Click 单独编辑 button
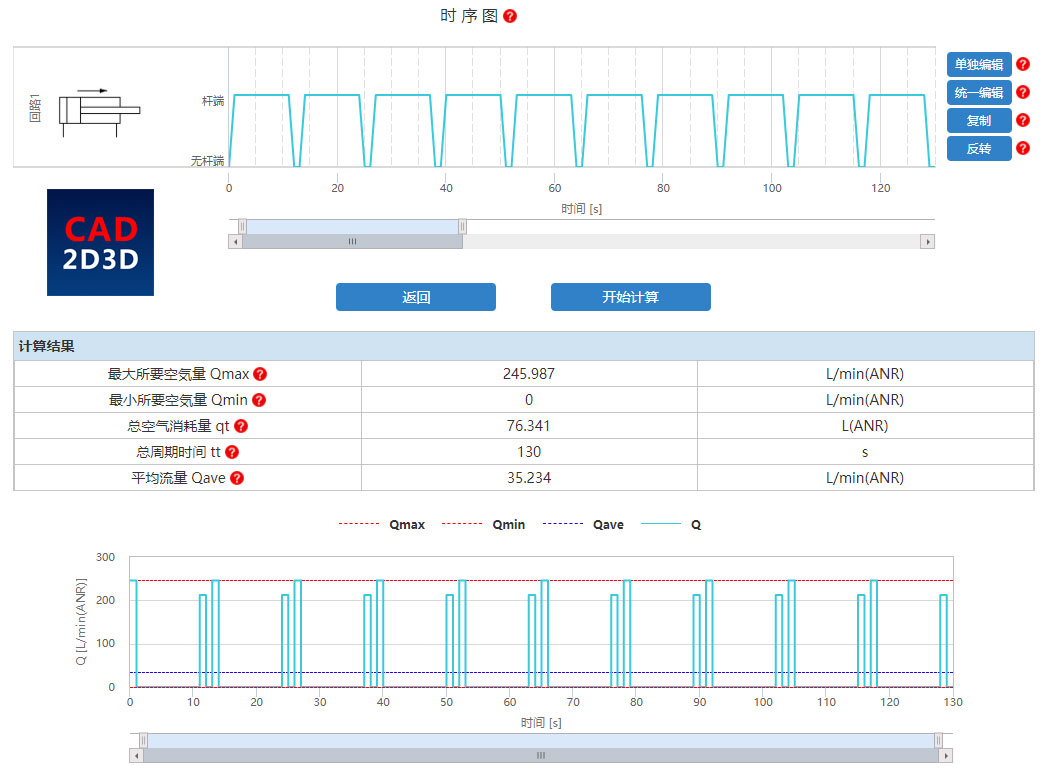Screen dimensions: 1056x781 pyautogui.click(x=979, y=65)
